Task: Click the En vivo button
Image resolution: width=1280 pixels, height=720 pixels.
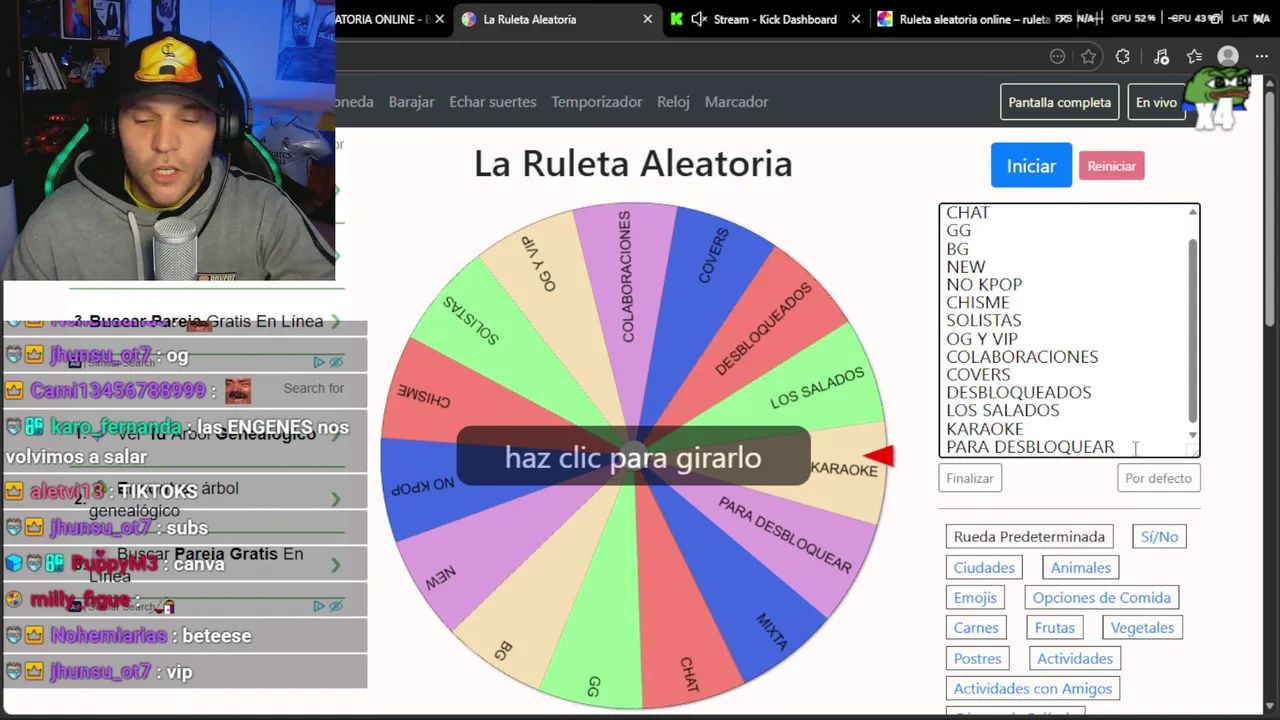Action: 1156,102
